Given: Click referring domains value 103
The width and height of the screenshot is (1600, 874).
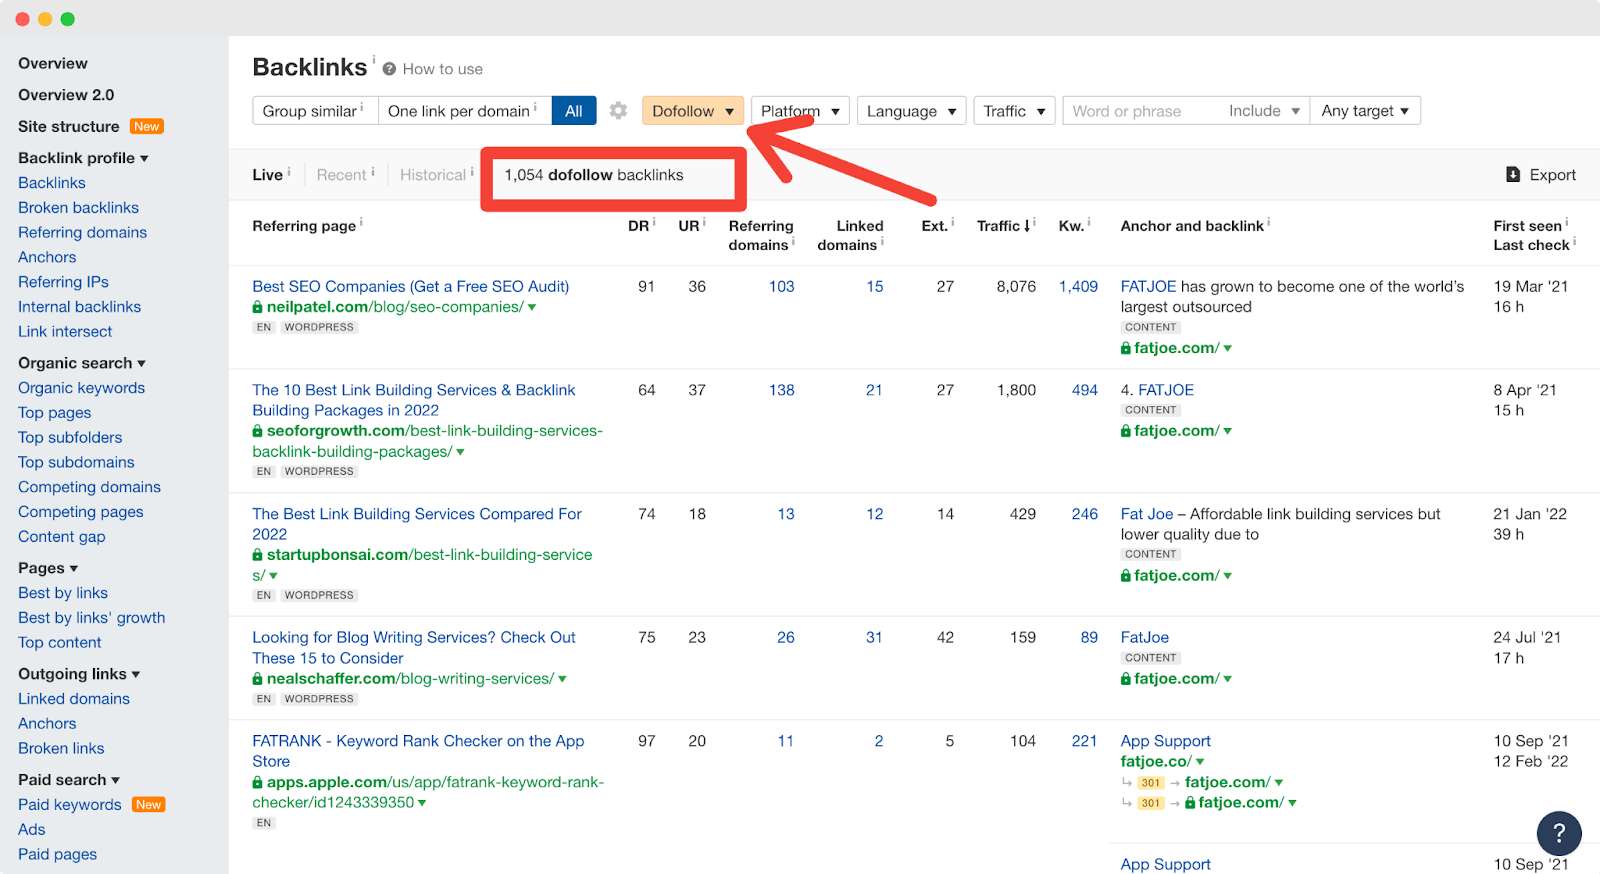Looking at the screenshot, I should pos(781,287).
